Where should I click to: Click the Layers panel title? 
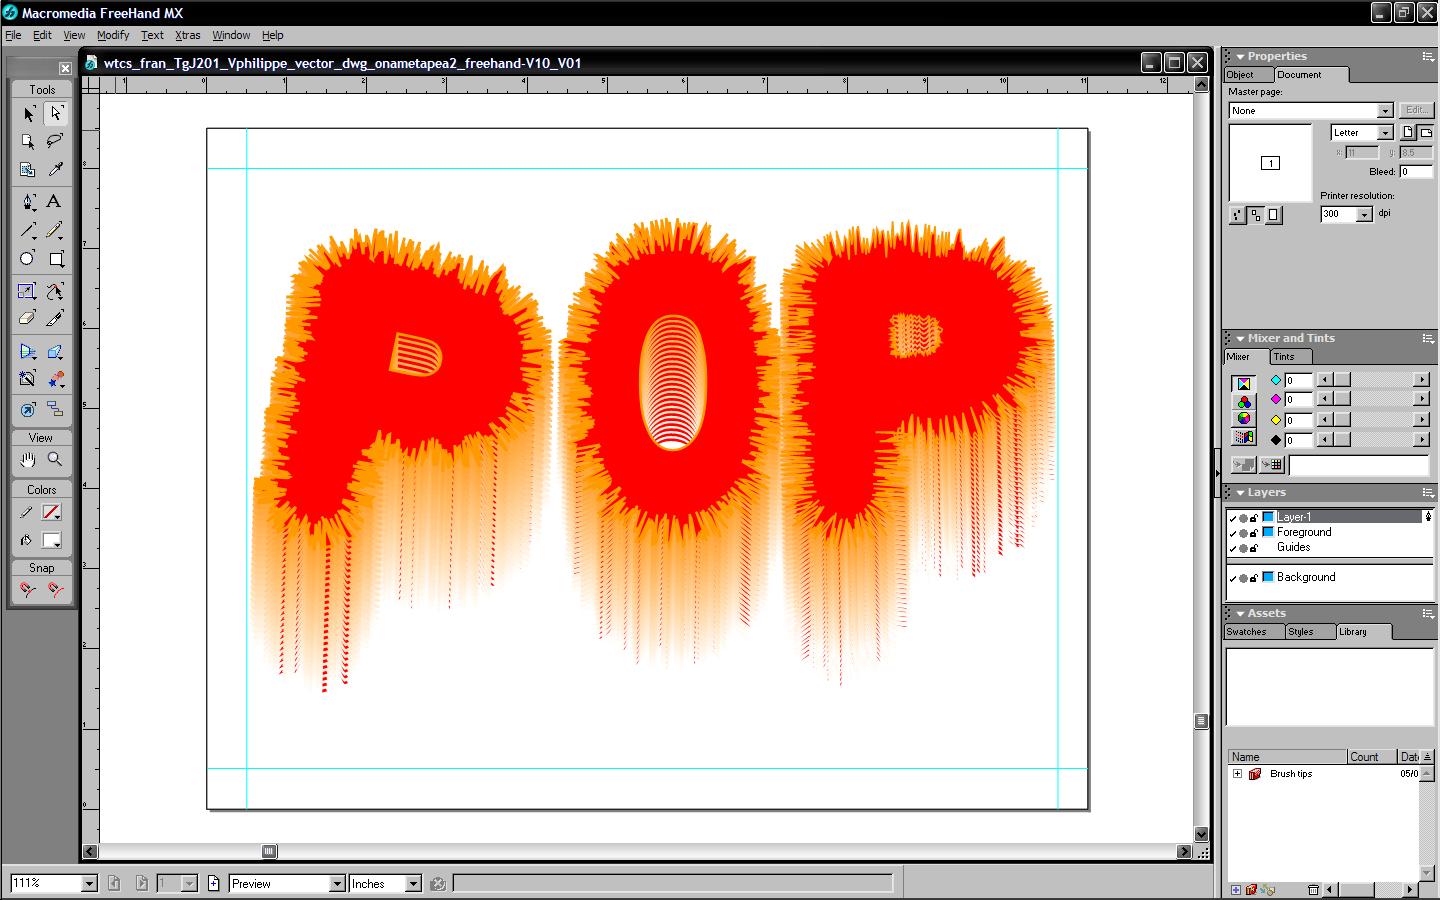tap(1266, 493)
